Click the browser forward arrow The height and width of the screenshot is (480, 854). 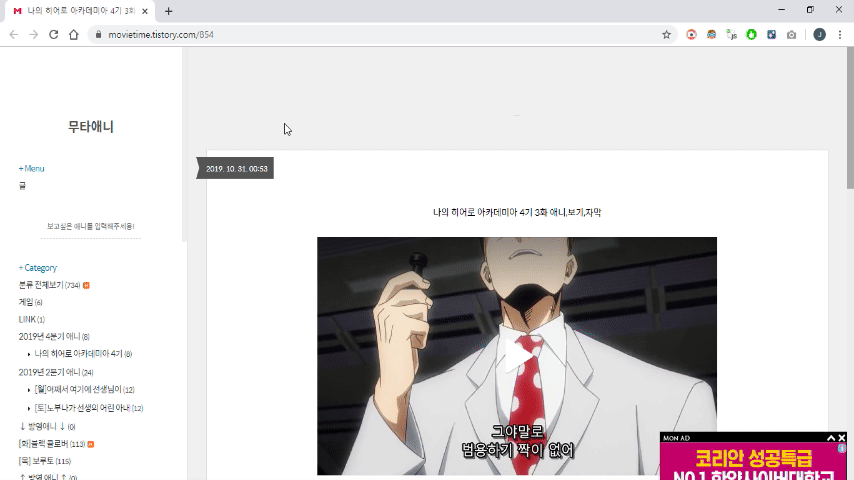pyautogui.click(x=34, y=34)
